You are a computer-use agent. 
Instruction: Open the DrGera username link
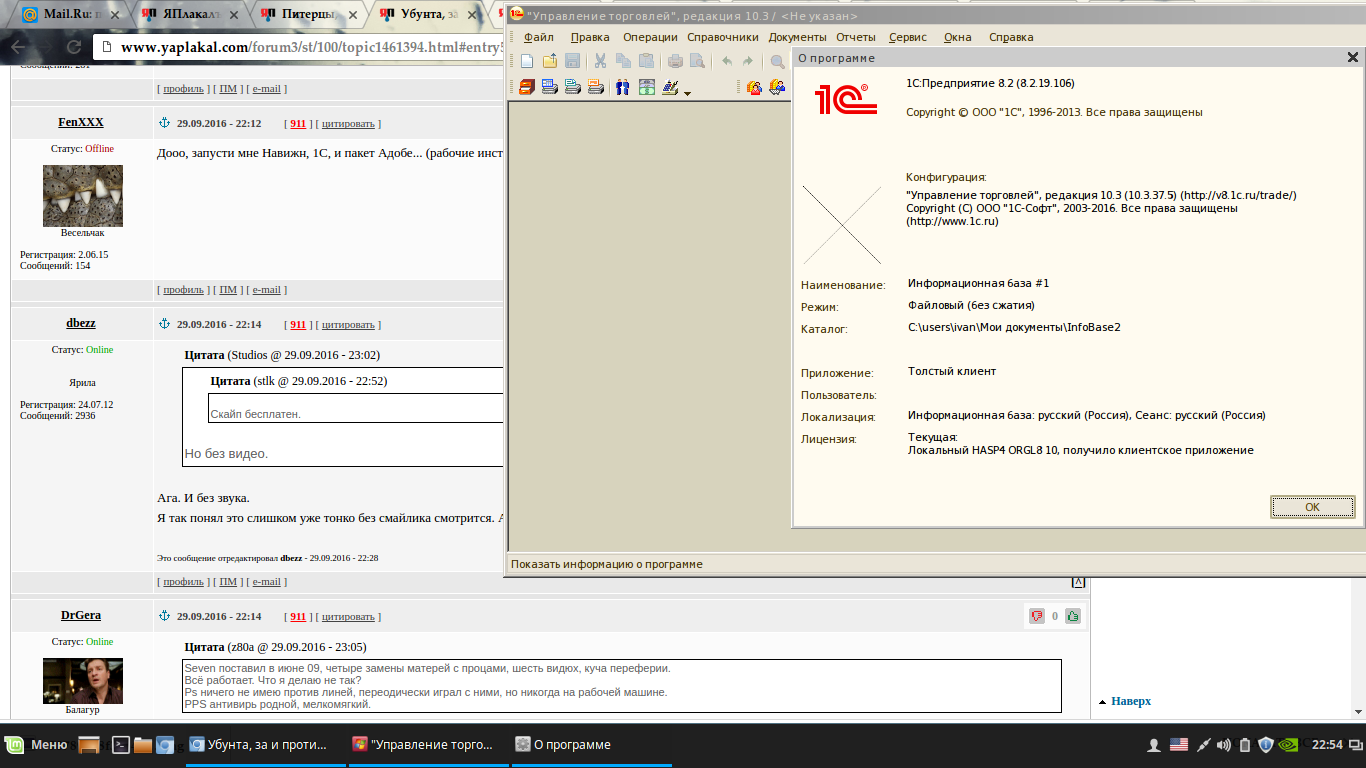(81, 615)
